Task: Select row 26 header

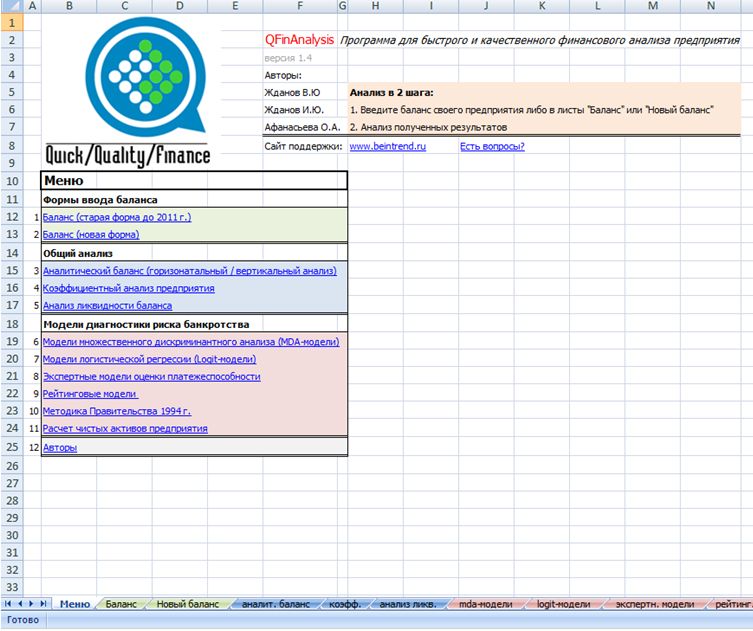Action: point(12,466)
